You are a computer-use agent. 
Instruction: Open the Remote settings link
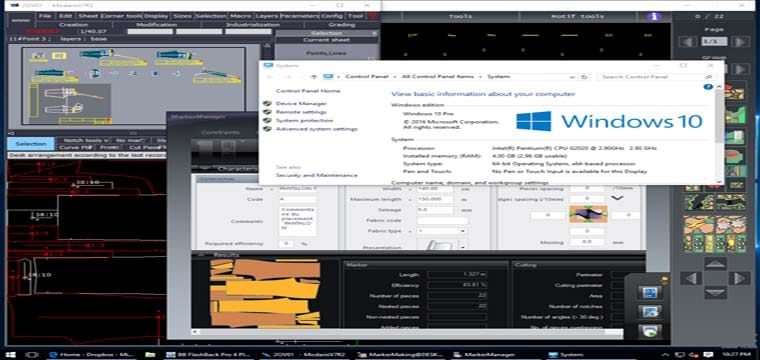click(301, 112)
